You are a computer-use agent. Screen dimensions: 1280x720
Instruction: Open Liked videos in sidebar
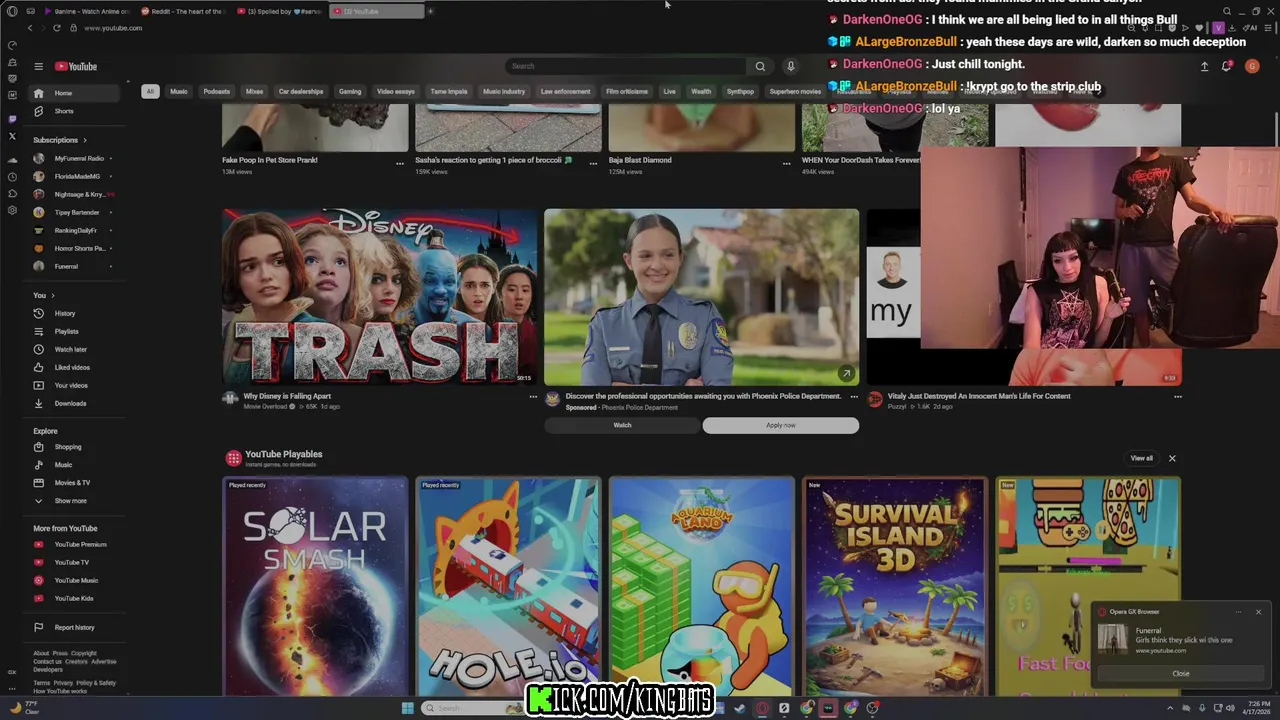(x=75, y=367)
